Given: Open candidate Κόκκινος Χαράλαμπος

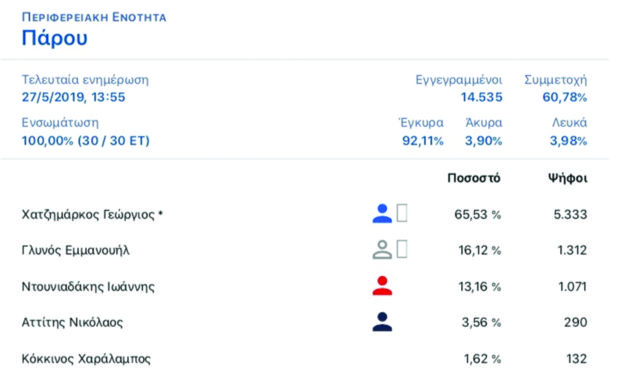Looking at the screenshot, I should tap(86, 359).
